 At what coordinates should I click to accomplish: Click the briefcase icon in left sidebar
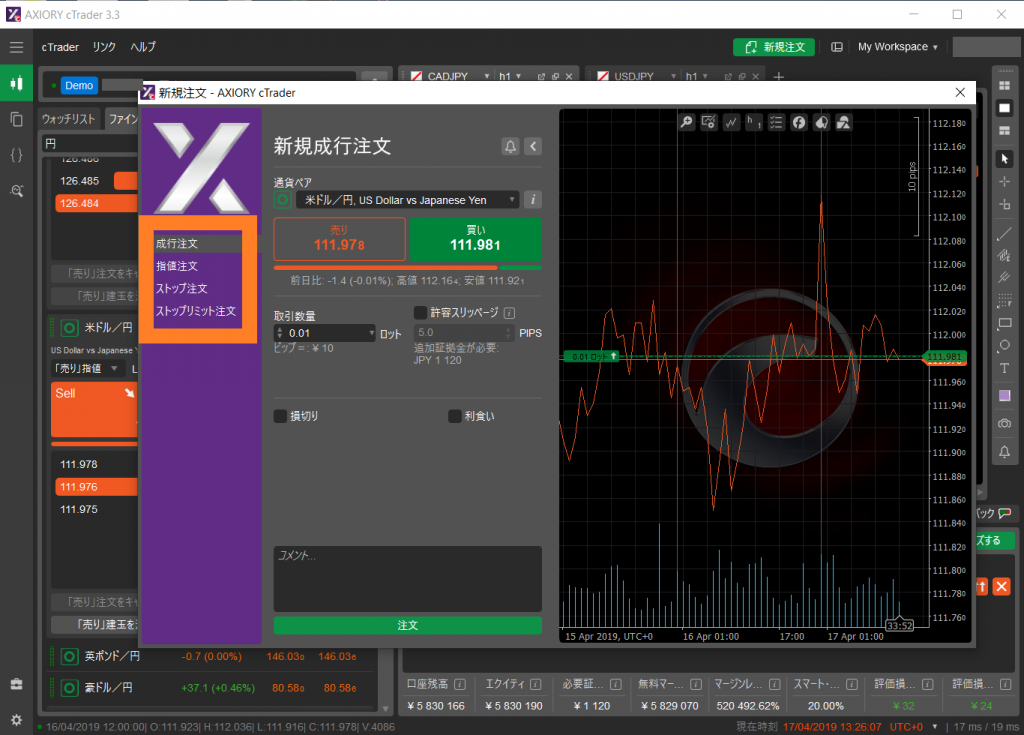[x=16, y=684]
